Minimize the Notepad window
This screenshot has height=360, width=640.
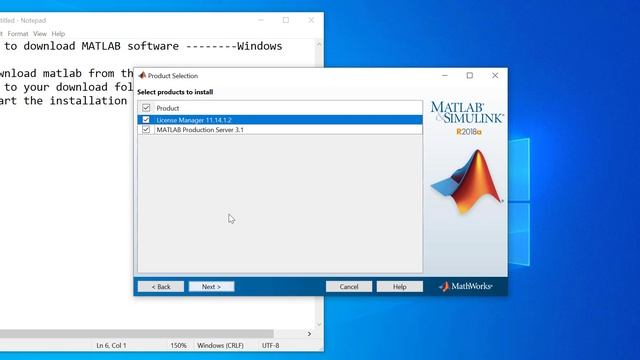click(x=261, y=20)
